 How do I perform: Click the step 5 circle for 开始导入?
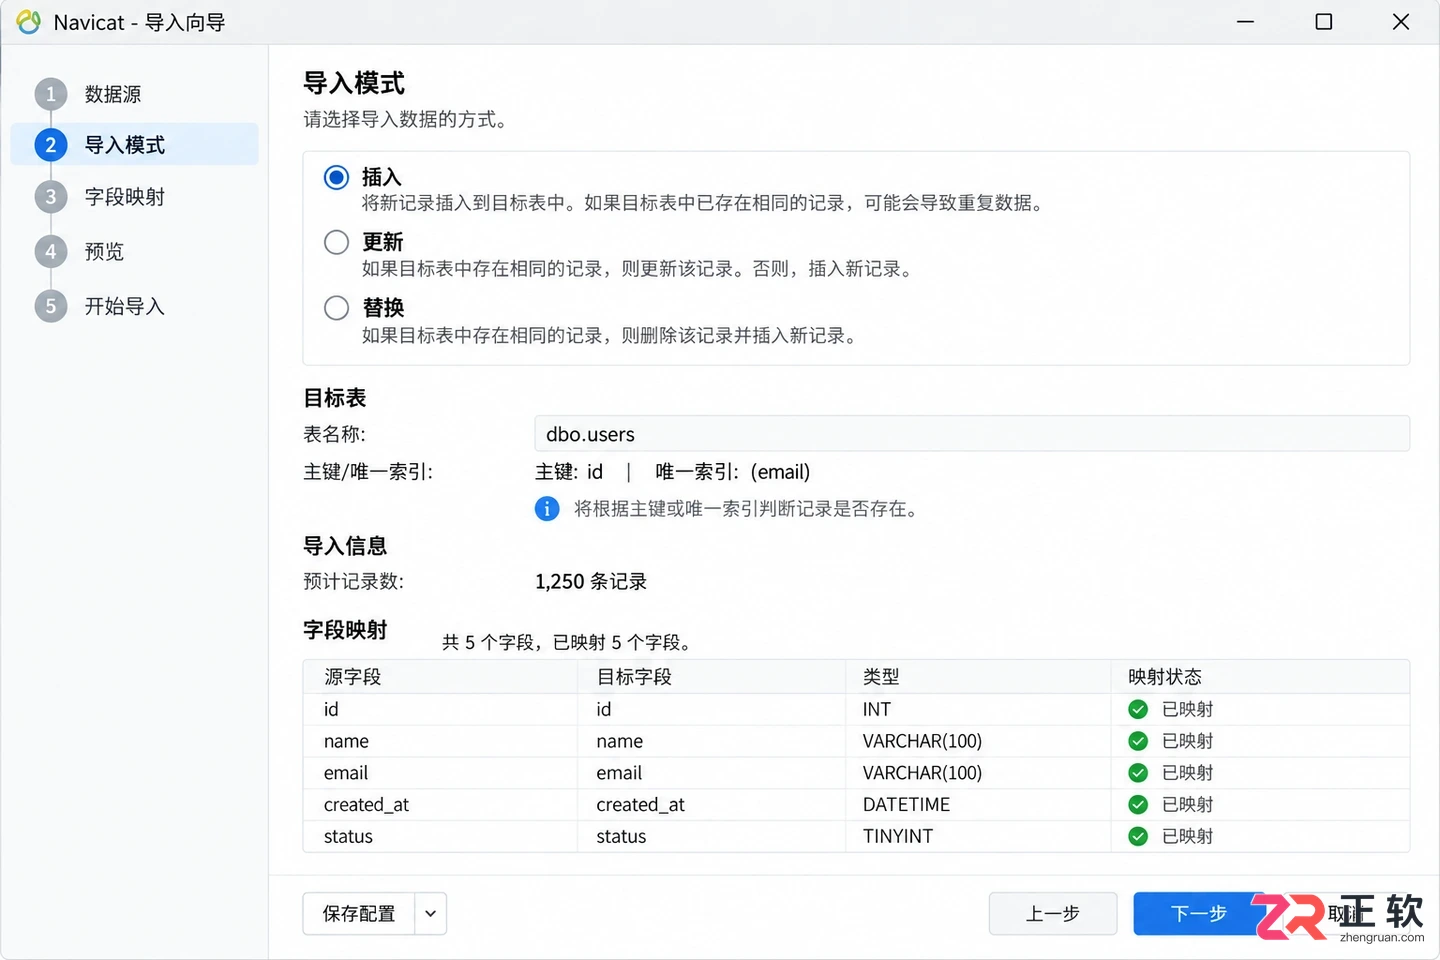(x=51, y=306)
